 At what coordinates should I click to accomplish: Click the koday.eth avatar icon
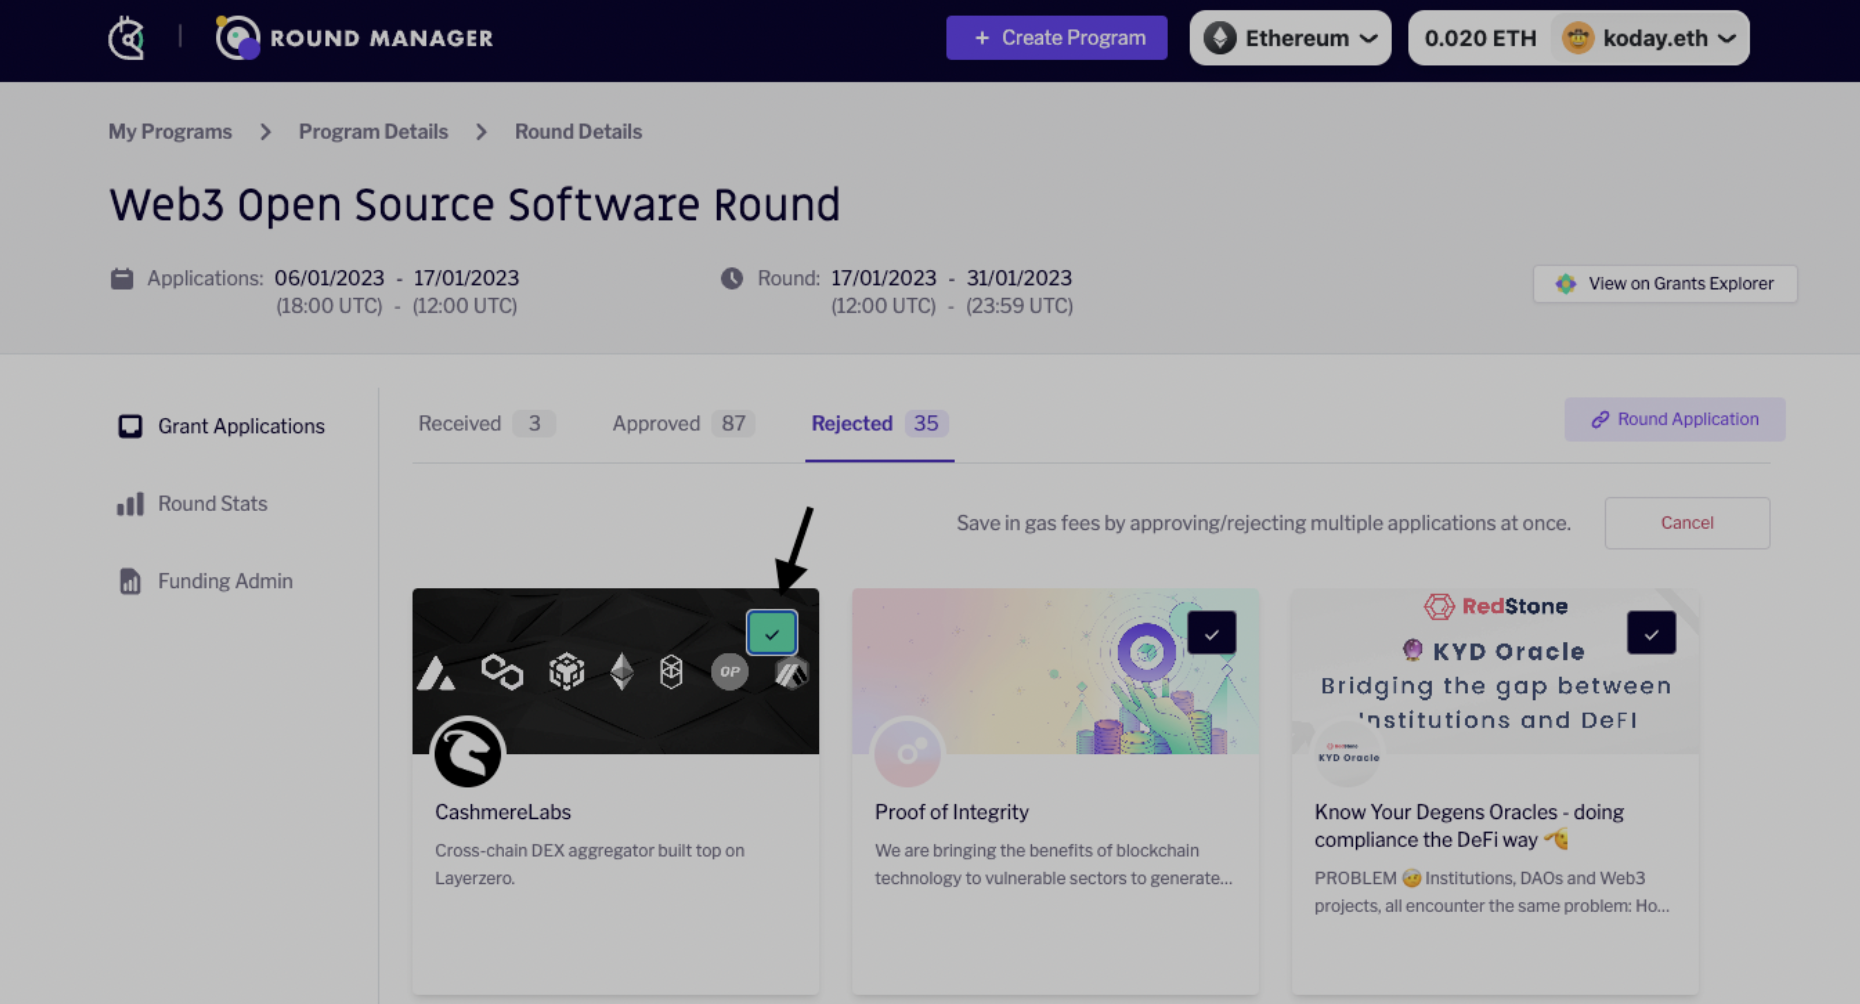(x=1577, y=38)
